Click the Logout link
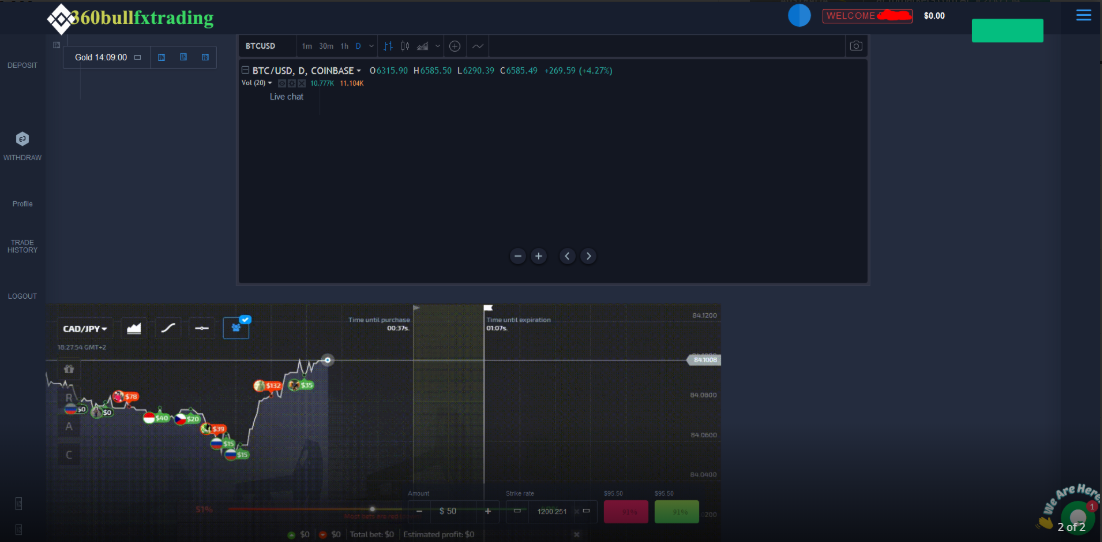The width and height of the screenshot is (1102, 542). [22, 296]
